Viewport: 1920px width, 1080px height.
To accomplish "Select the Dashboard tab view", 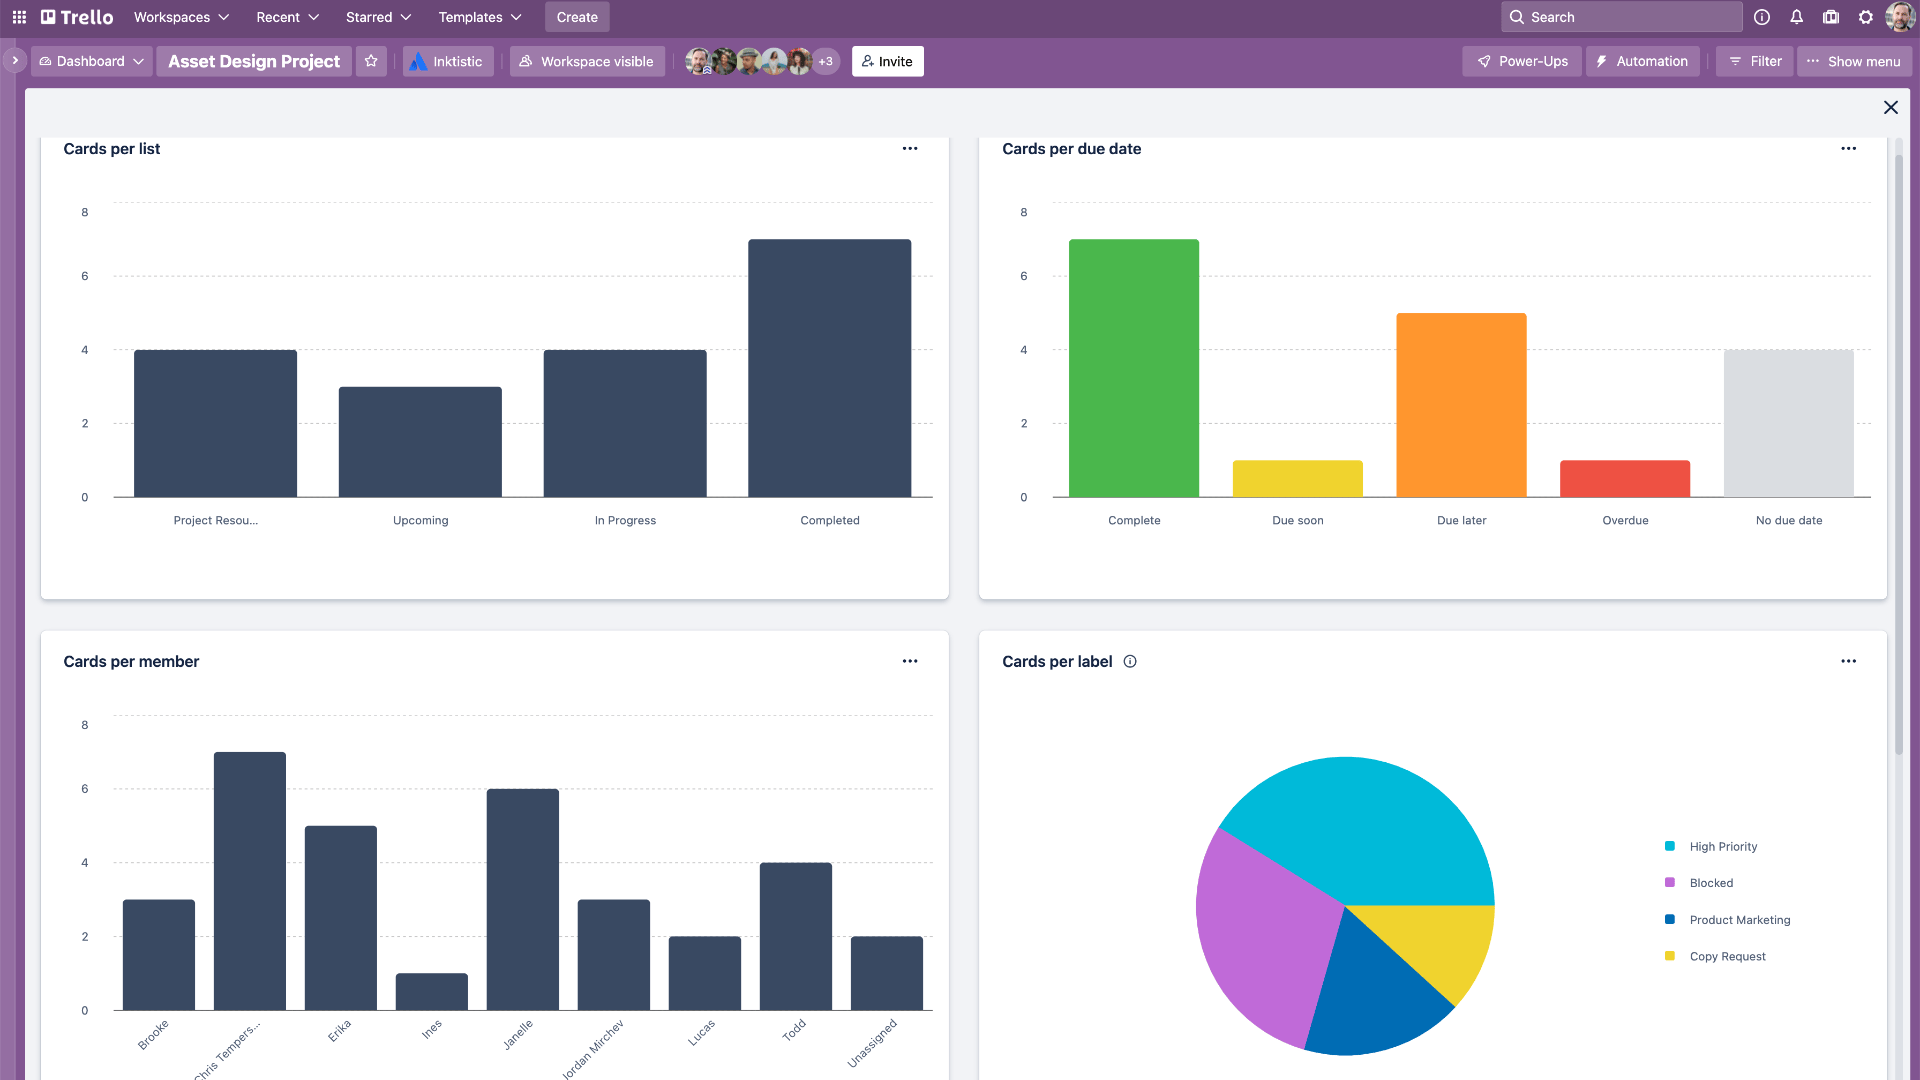I will [91, 61].
